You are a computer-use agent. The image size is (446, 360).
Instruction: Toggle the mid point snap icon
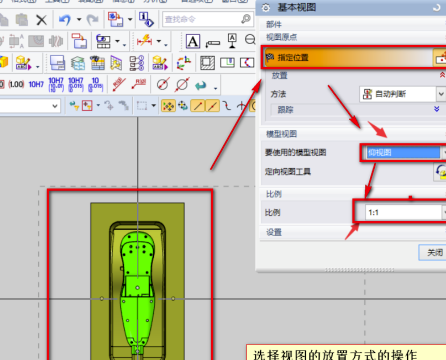[212, 106]
